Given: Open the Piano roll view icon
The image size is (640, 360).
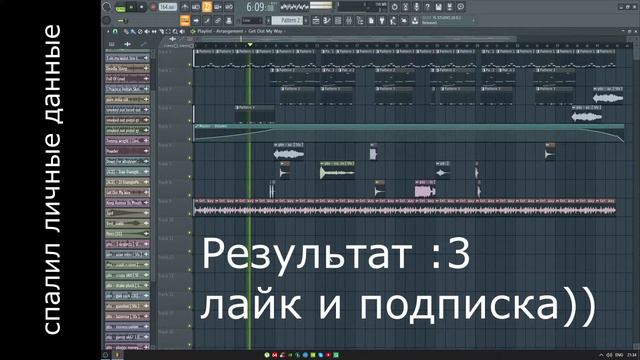Looking at the screenshot, I should click(x=327, y=20).
